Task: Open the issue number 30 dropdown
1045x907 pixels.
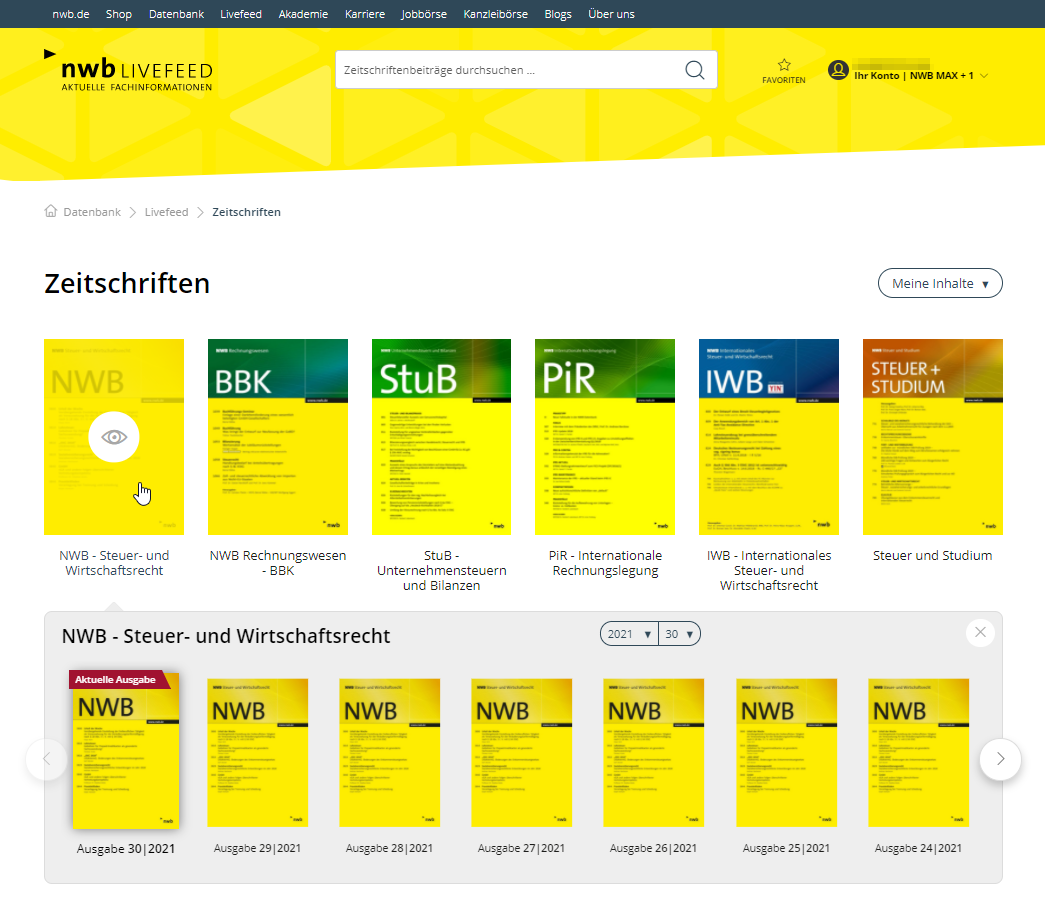Action: pyautogui.click(x=680, y=634)
